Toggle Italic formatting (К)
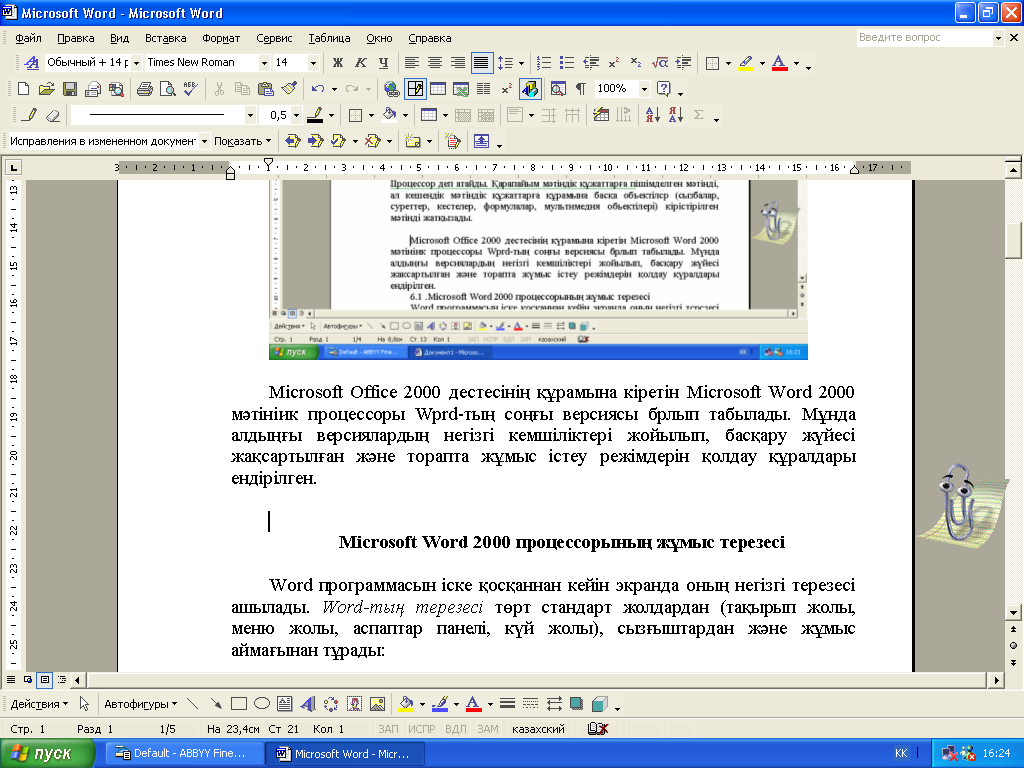The width and height of the screenshot is (1024, 768). pyautogui.click(x=360, y=63)
